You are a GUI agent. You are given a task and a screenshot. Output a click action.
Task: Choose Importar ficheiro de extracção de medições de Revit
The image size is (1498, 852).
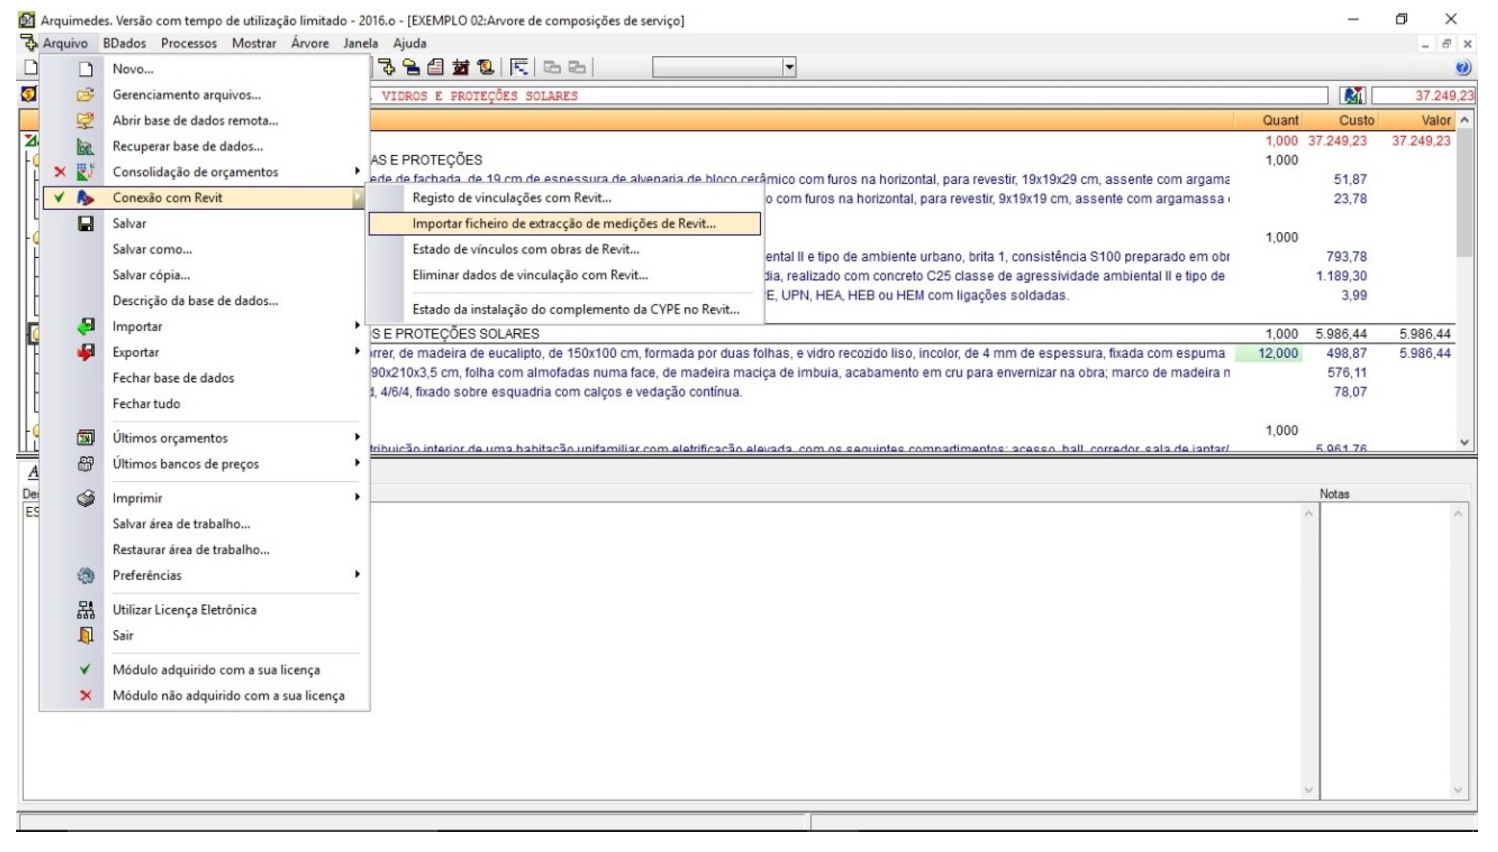565,224
